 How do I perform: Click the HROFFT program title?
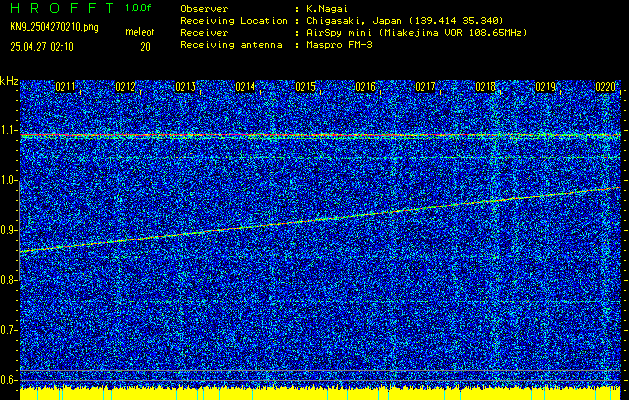pyautogui.click(x=62, y=8)
